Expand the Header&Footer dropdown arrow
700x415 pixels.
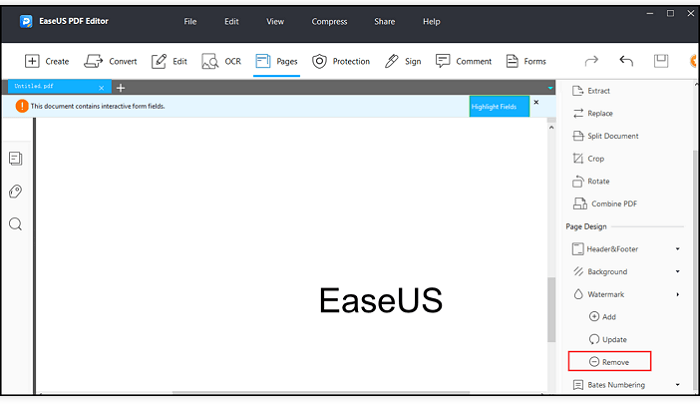coord(677,249)
